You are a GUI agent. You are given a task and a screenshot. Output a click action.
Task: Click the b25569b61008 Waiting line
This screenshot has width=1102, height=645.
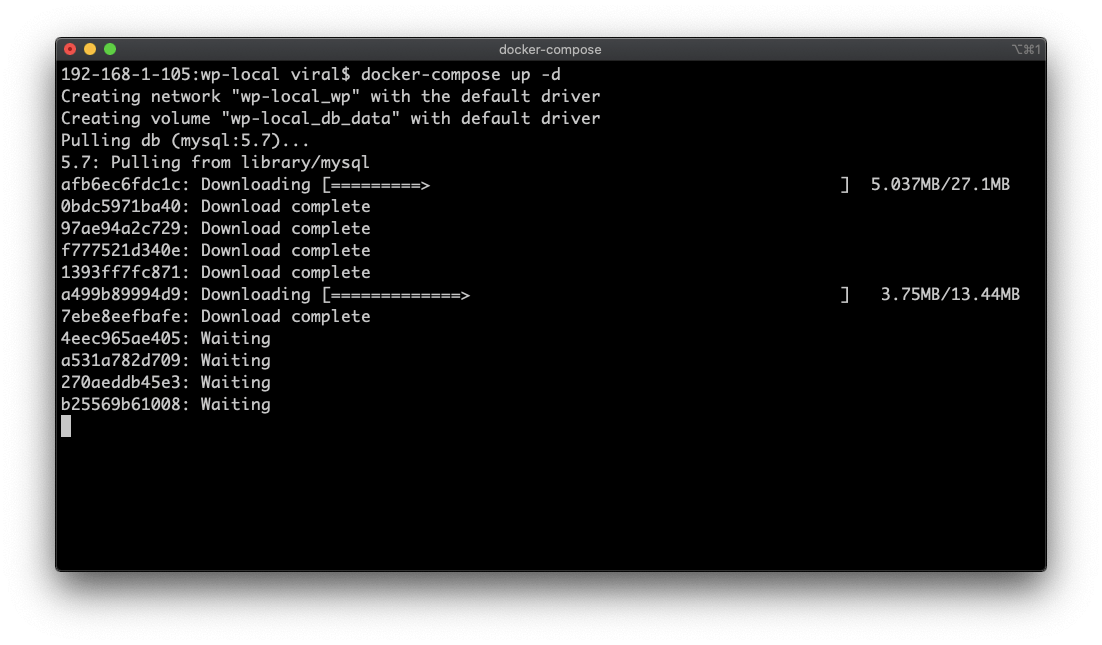tap(166, 405)
